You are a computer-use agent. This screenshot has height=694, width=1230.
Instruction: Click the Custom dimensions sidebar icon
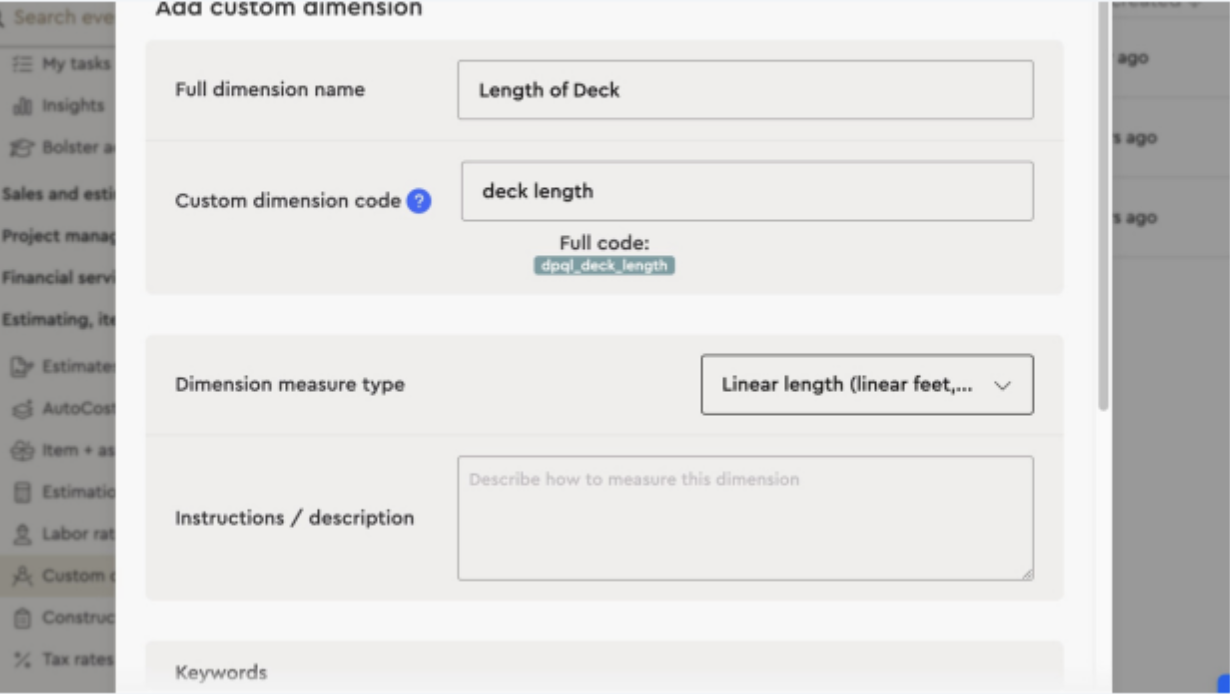coord(21,575)
